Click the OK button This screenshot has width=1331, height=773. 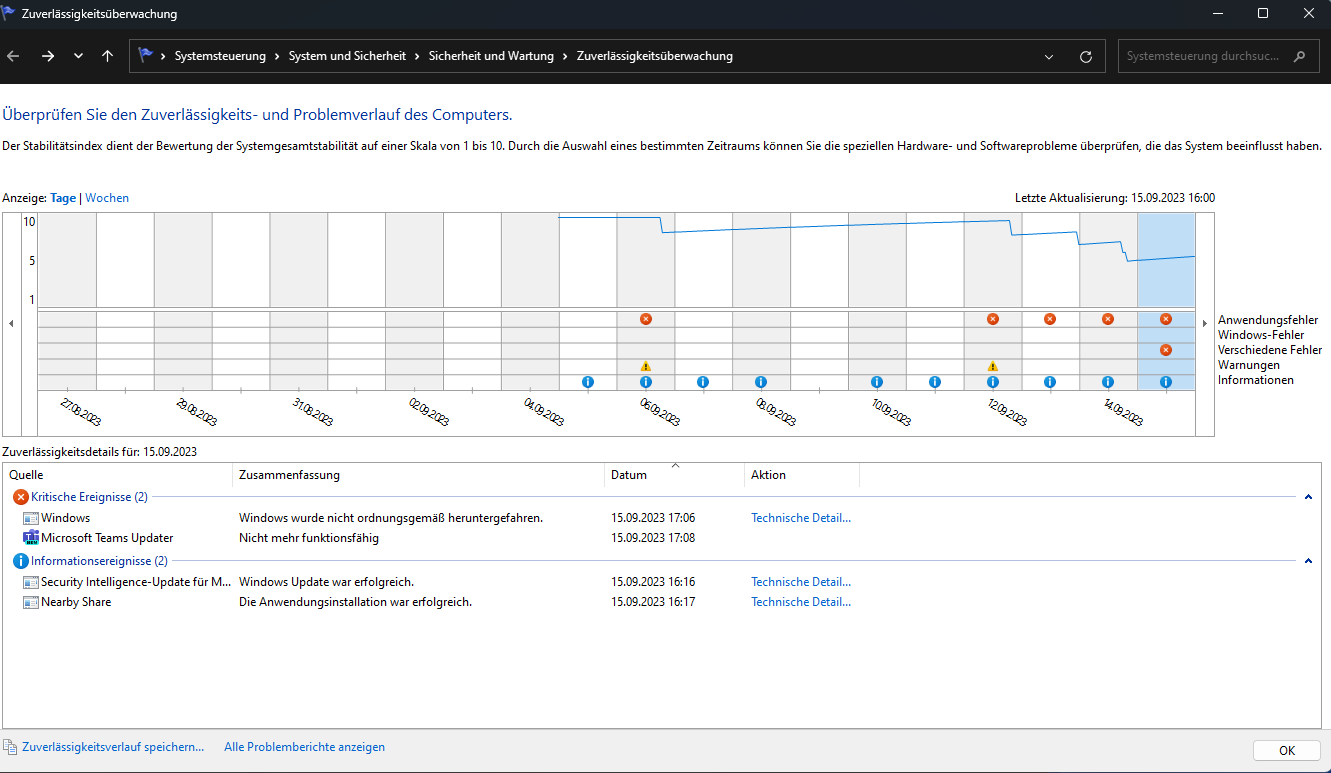(1286, 750)
